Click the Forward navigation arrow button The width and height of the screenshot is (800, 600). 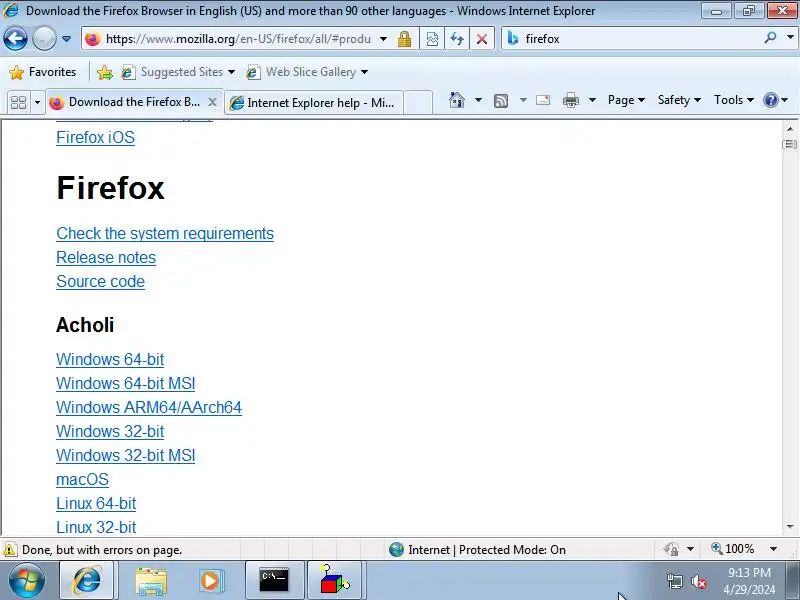pos(44,38)
